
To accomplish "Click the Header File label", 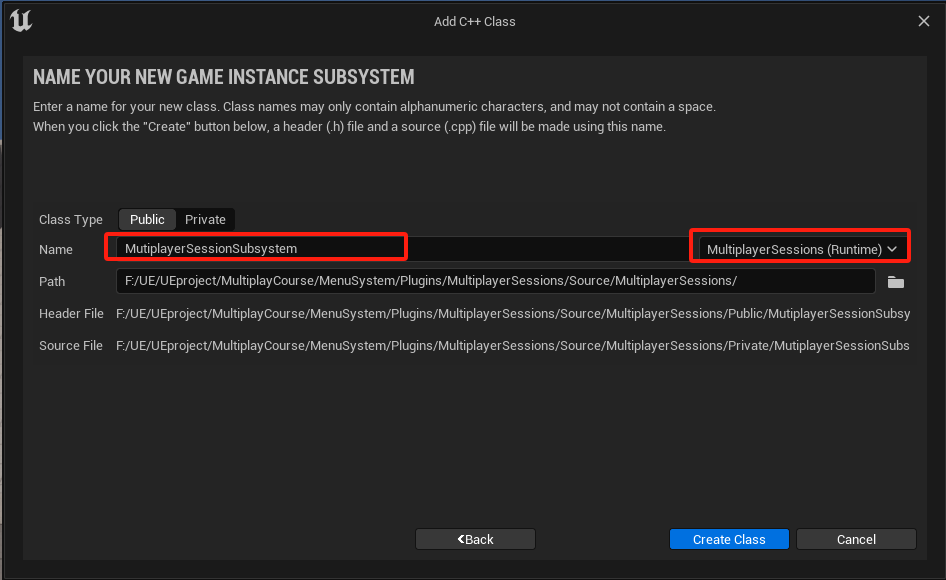I will coord(71,314).
